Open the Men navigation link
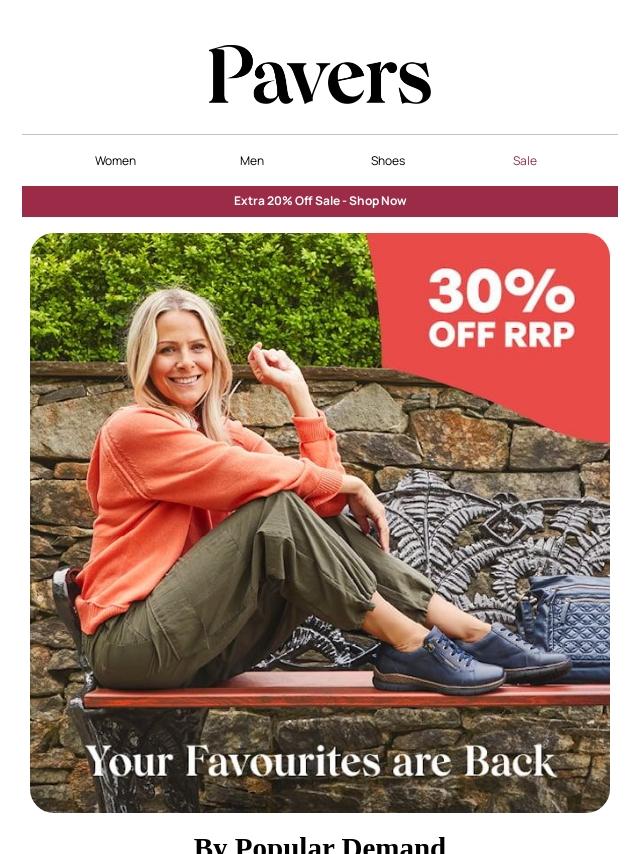 pos(252,161)
